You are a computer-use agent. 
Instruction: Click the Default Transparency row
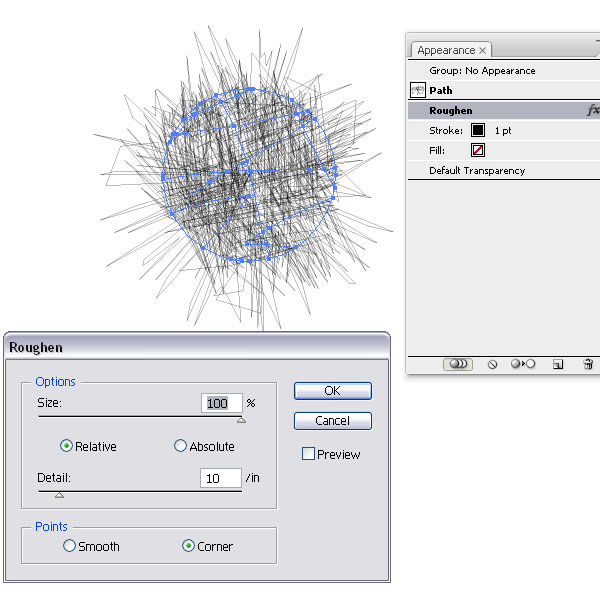(504, 170)
